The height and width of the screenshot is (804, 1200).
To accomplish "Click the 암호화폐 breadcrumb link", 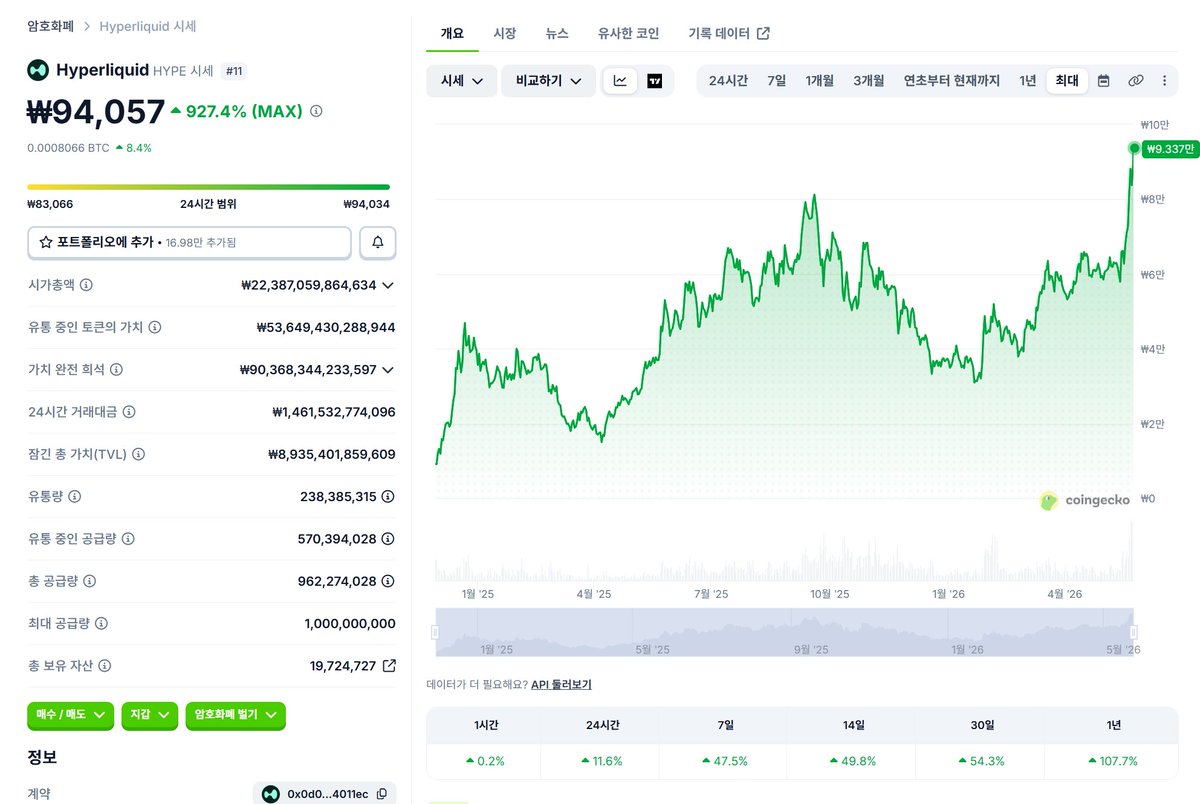I will pos(50,26).
